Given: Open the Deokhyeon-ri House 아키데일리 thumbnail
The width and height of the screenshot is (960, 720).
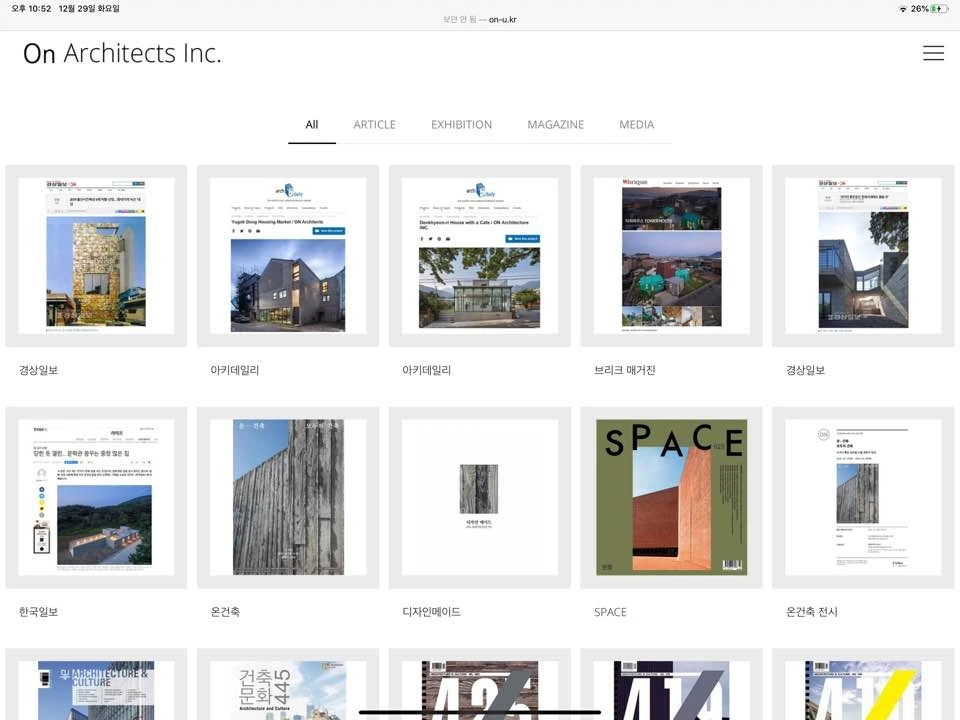Looking at the screenshot, I should click(x=479, y=255).
